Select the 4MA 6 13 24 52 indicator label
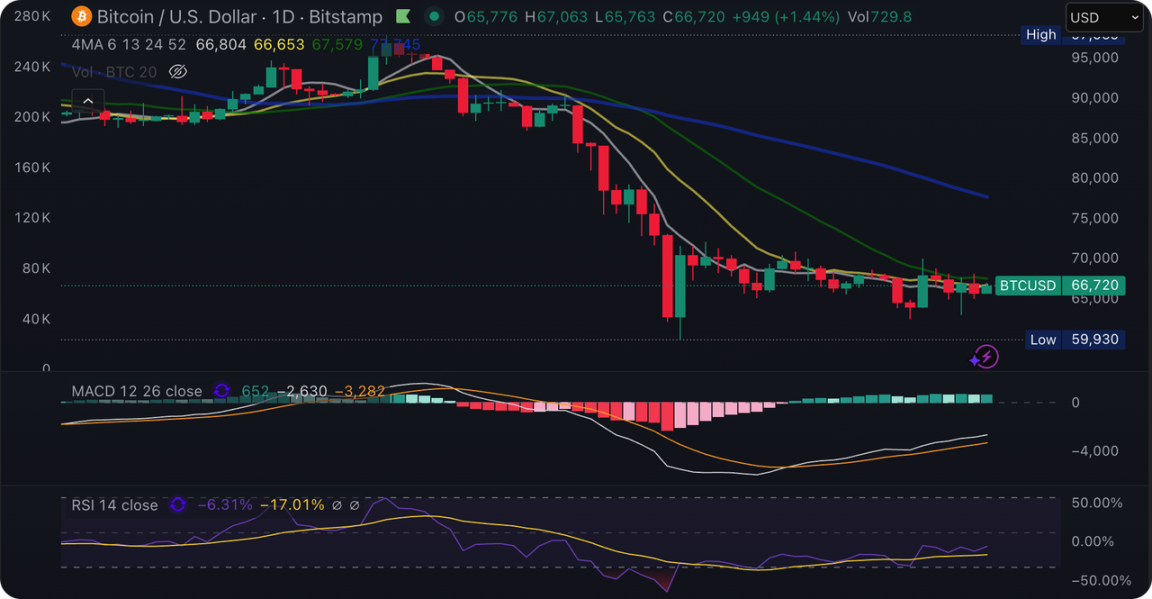This screenshot has width=1152, height=599. [x=130, y=45]
